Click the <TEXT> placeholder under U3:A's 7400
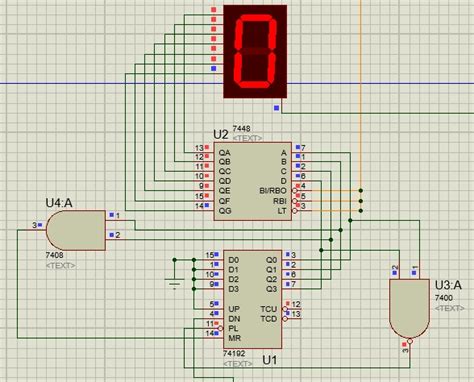Viewport: 474px width, 382px height. coord(450,308)
